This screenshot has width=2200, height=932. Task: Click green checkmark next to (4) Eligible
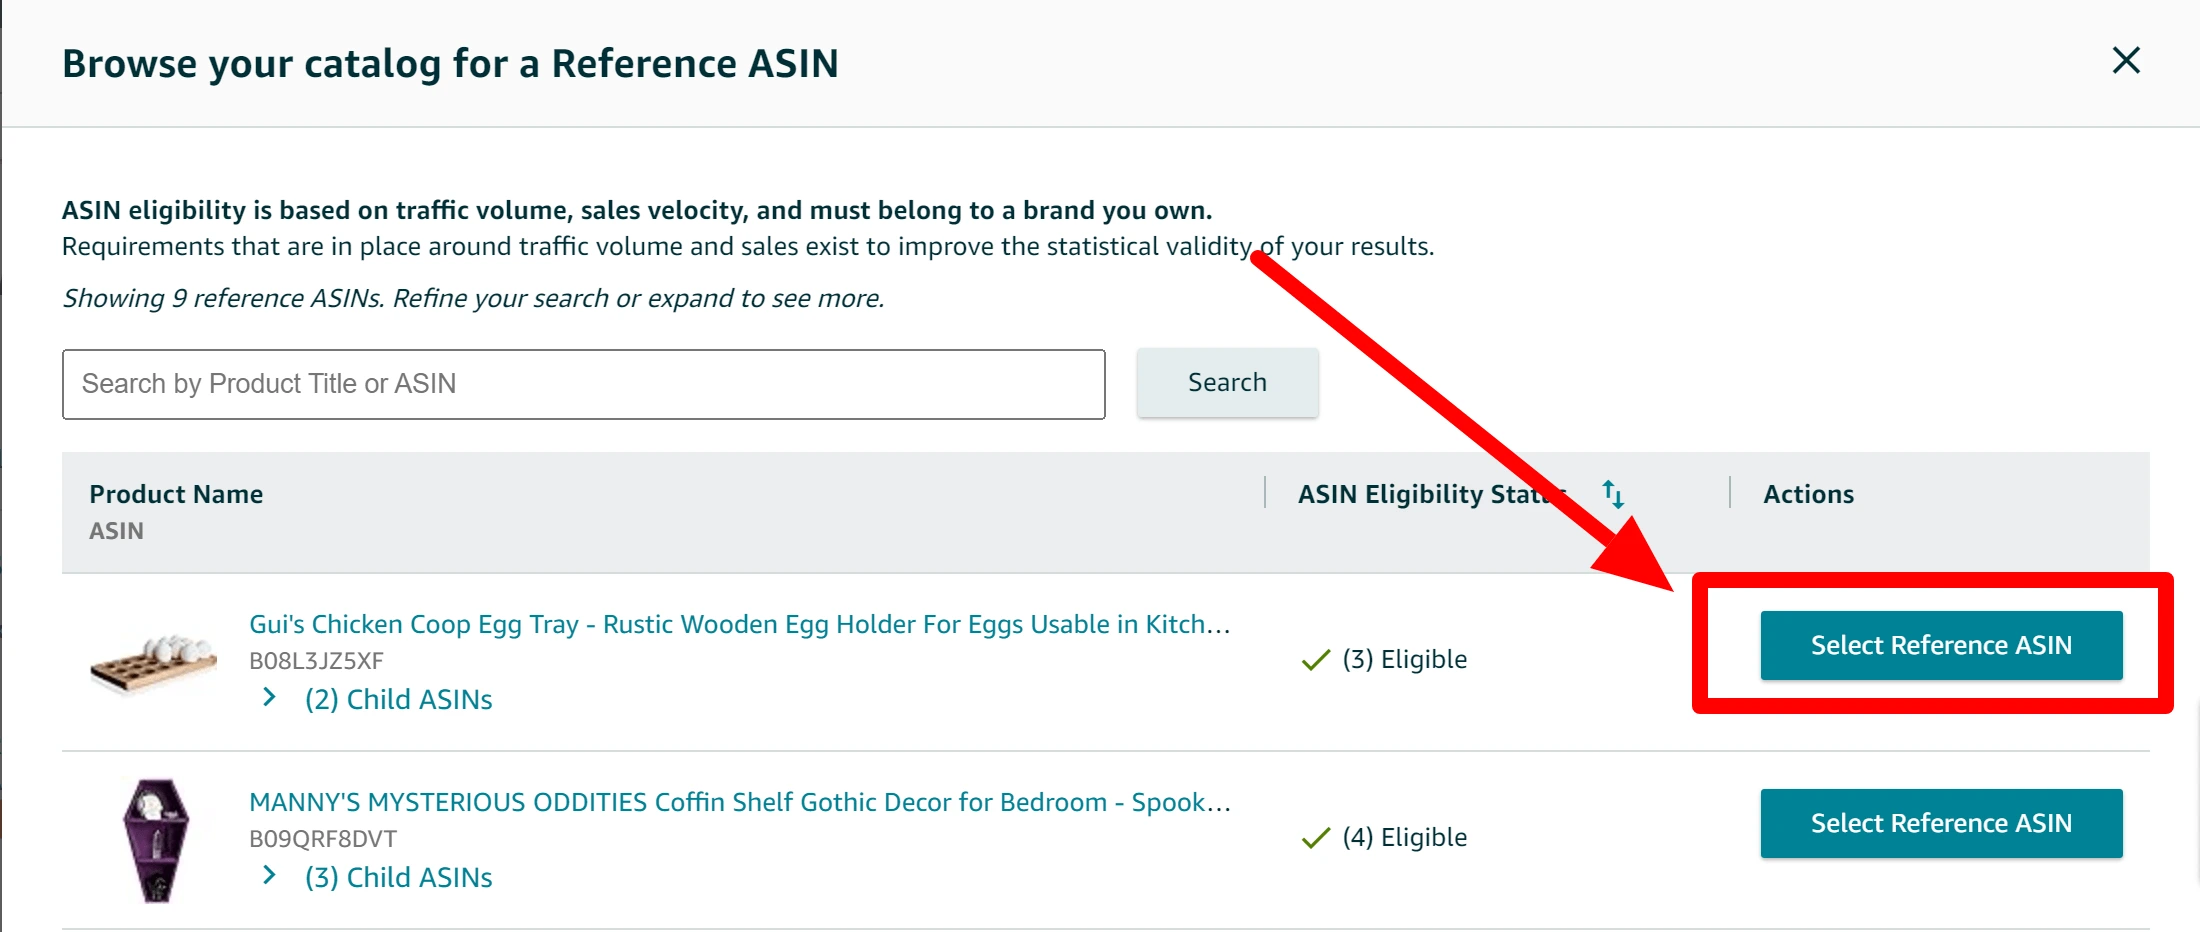(1315, 838)
